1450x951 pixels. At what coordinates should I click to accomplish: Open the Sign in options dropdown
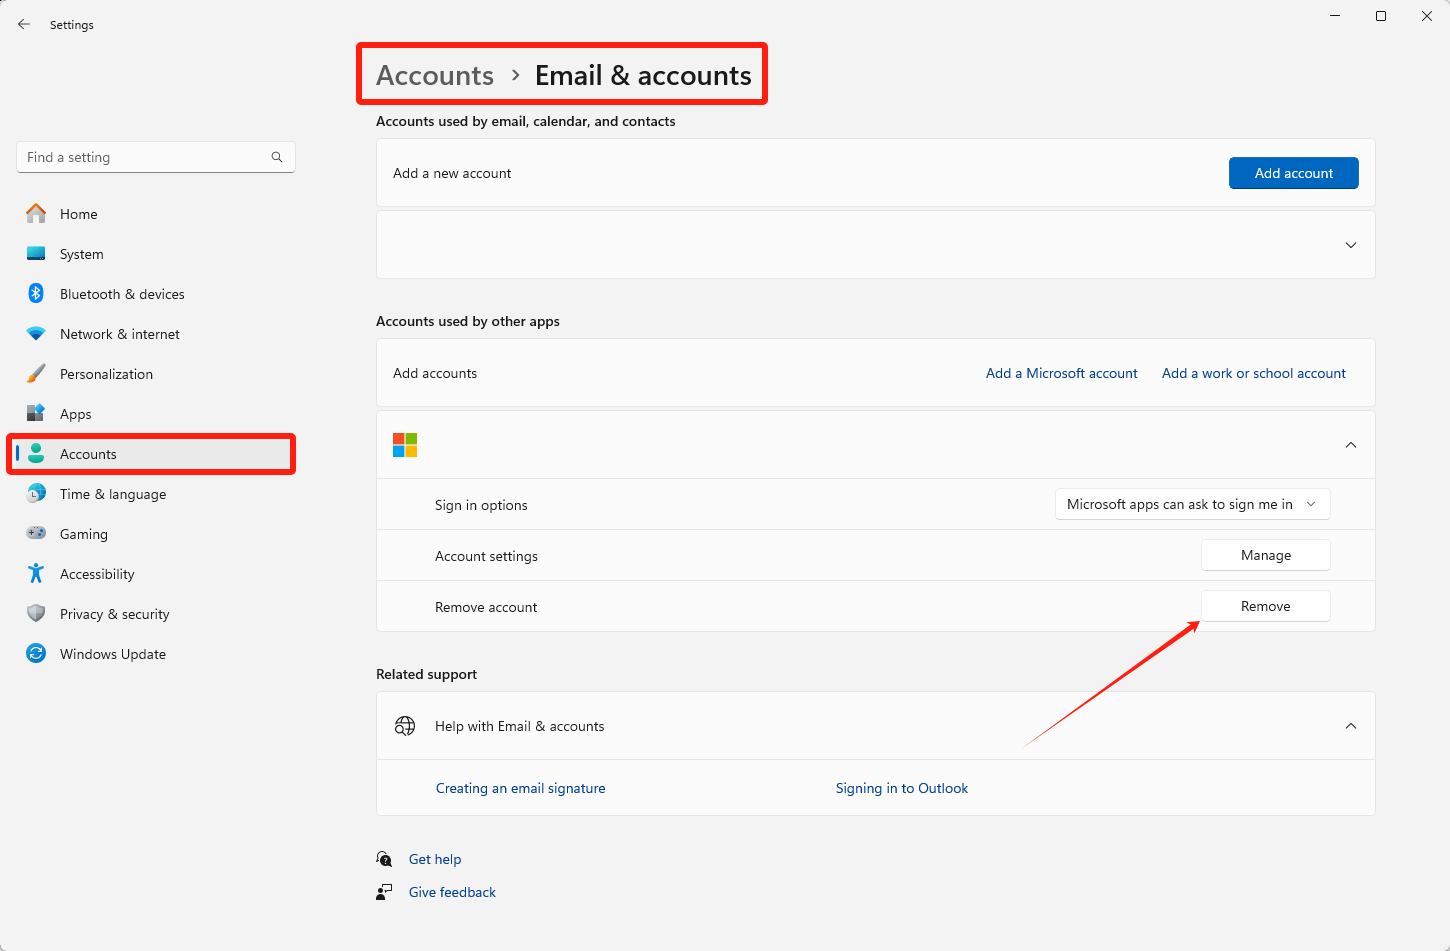(1192, 505)
